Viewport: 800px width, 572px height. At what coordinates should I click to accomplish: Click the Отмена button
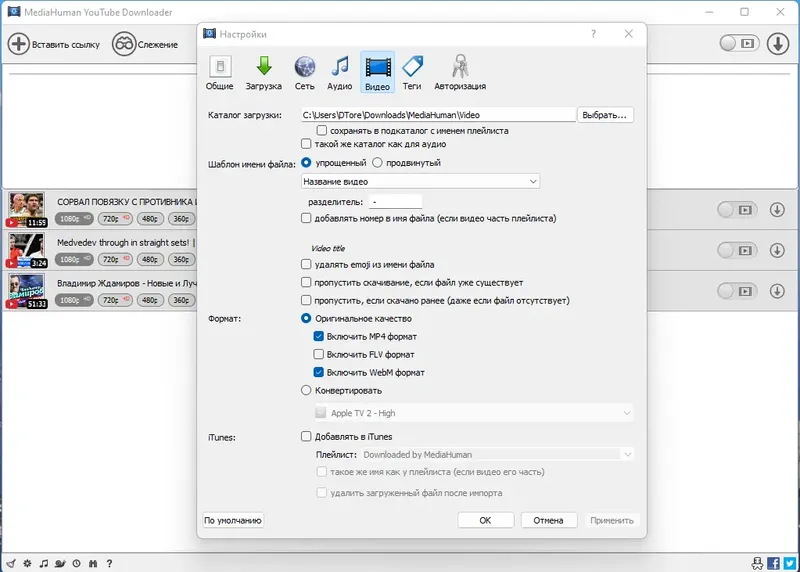click(x=548, y=520)
